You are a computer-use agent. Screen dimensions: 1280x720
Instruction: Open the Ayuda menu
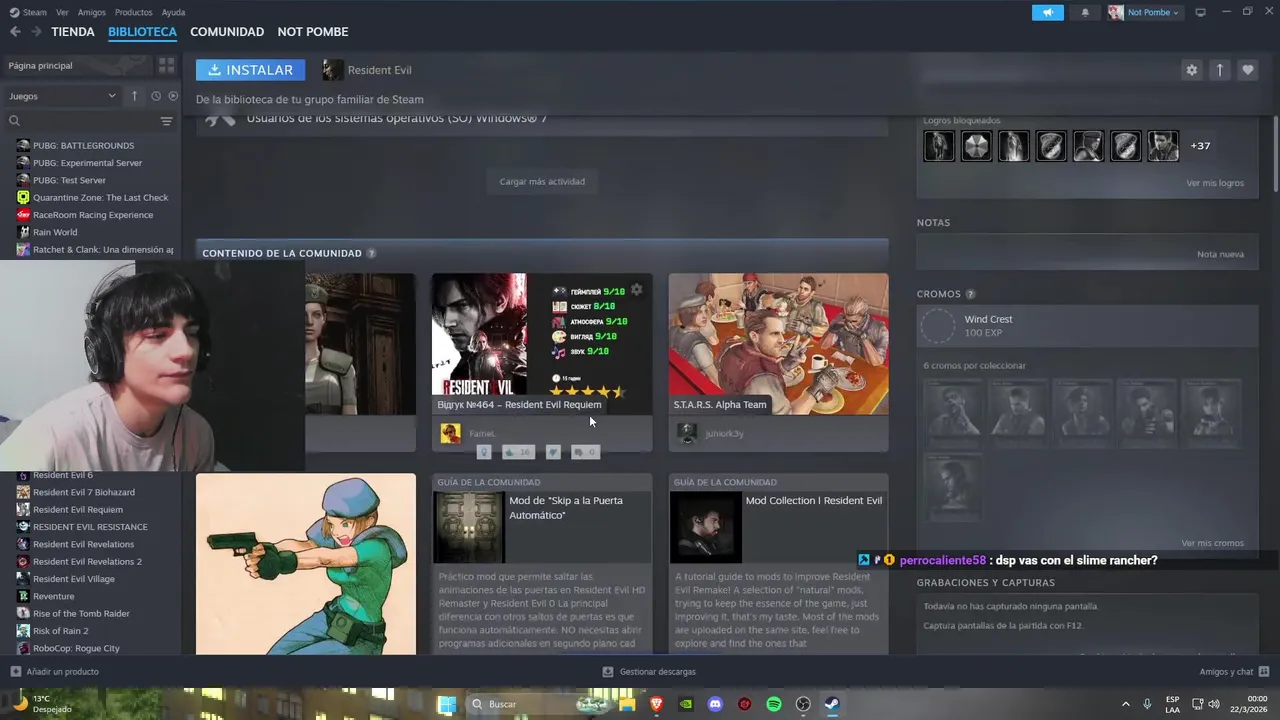click(173, 12)
